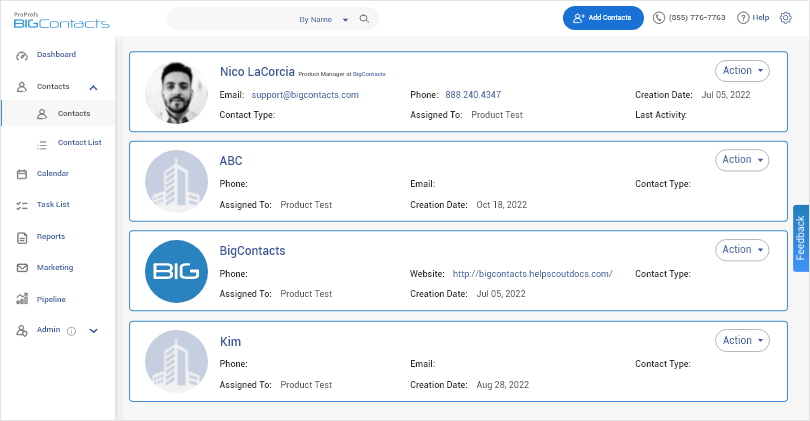Click email support@bigcontacts.com
810x421 pixels.
tap(305, 95)
